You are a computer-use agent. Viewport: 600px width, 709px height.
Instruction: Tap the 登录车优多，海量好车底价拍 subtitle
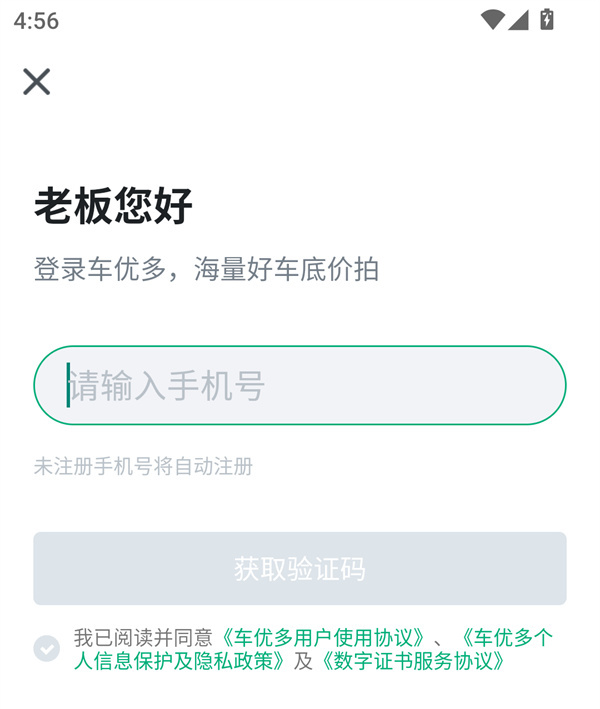tap(206, 269)
